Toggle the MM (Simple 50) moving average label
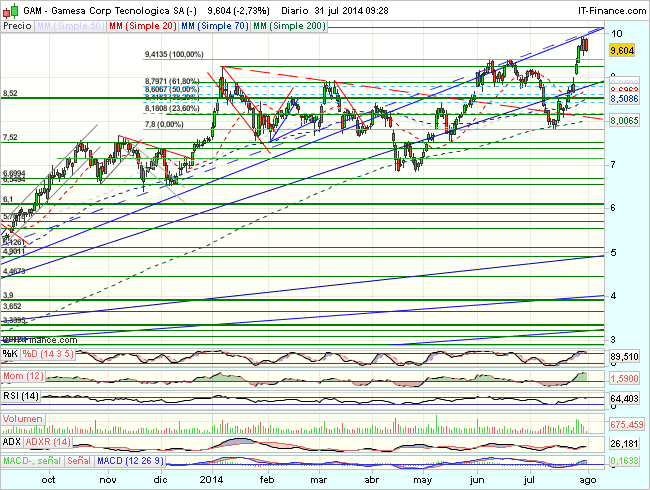Screen dimensions: 650x490 coord(70,26)
